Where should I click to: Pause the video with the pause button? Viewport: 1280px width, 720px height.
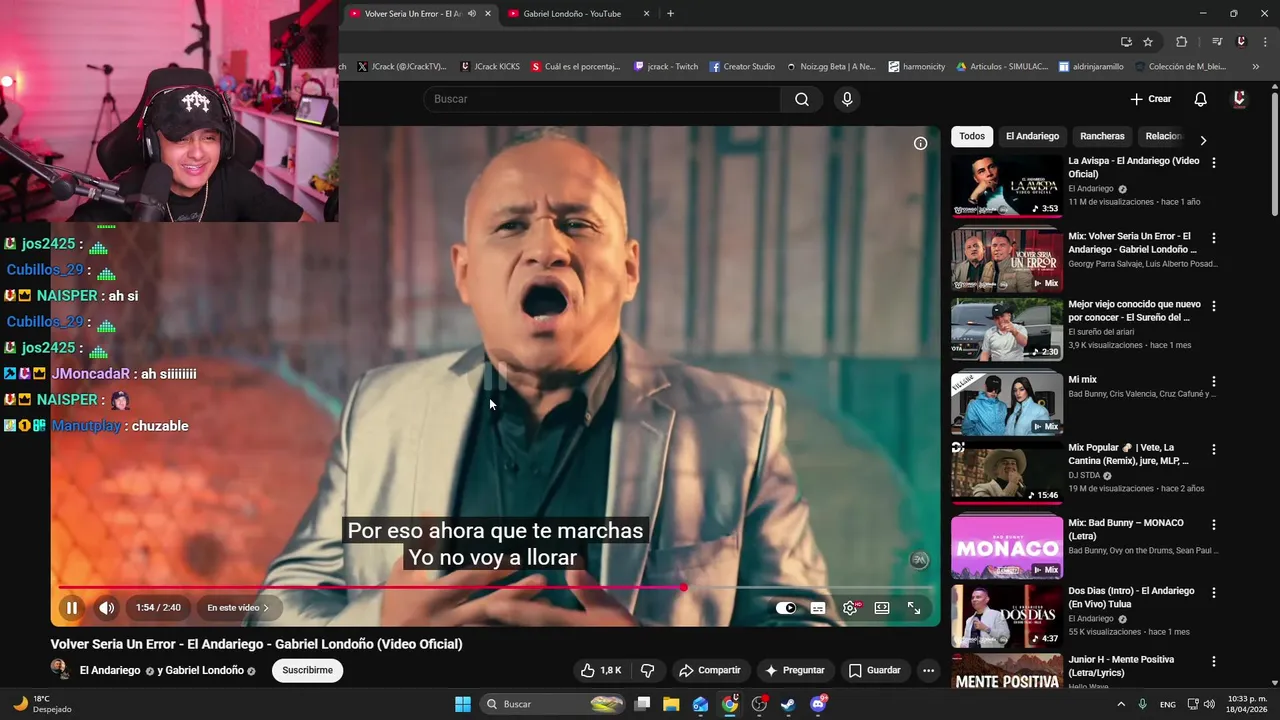click(x=72, y=608)
